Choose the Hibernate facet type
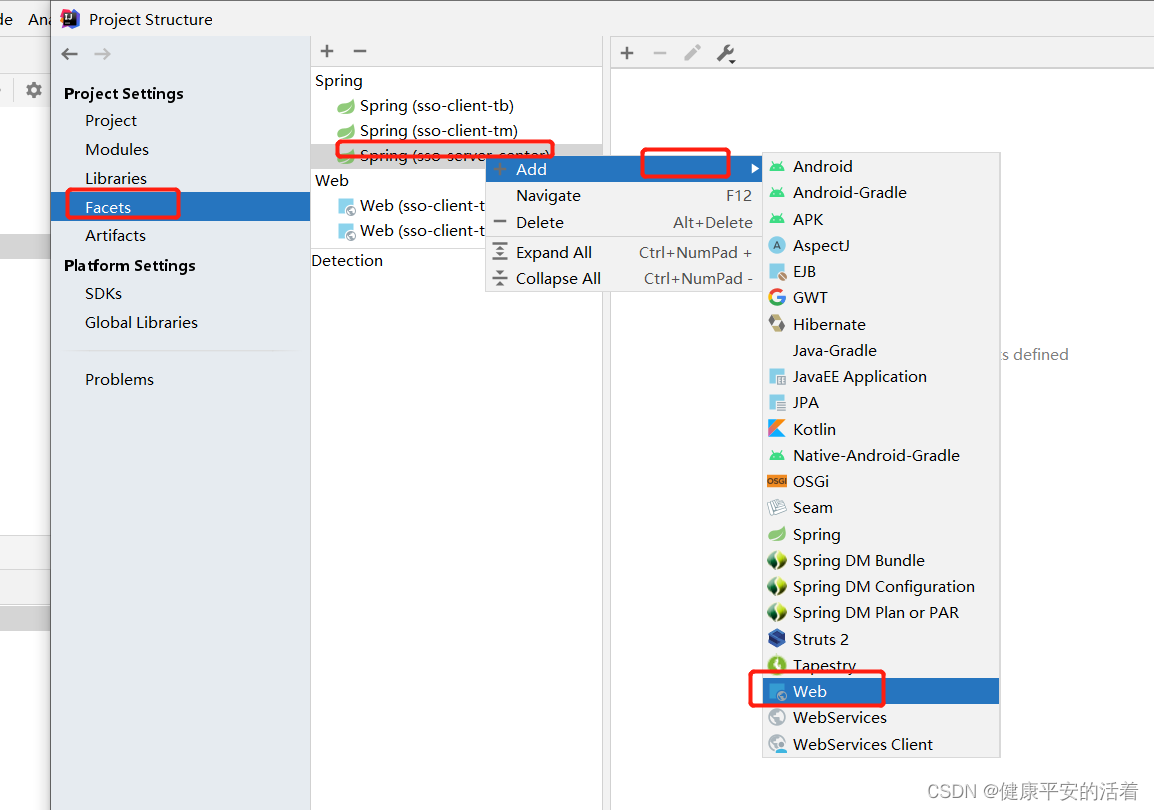Viewport: 1154px width, 810px height. click(827, 324)
